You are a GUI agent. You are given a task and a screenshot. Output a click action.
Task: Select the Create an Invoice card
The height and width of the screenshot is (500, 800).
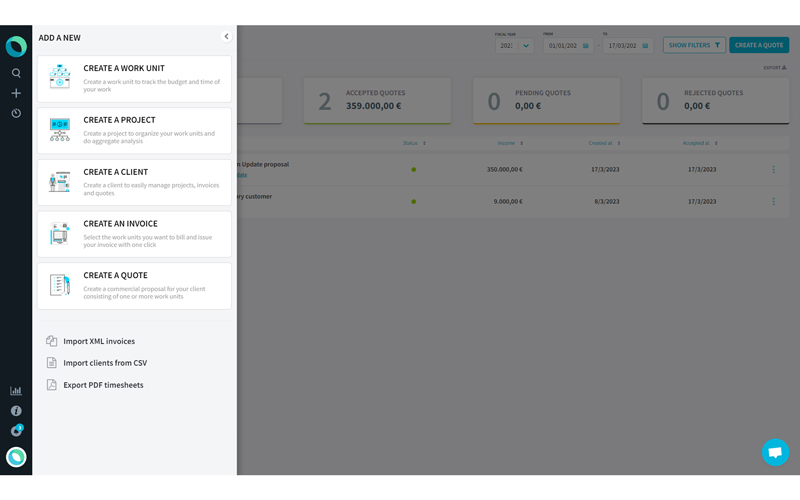click(134, 234)
